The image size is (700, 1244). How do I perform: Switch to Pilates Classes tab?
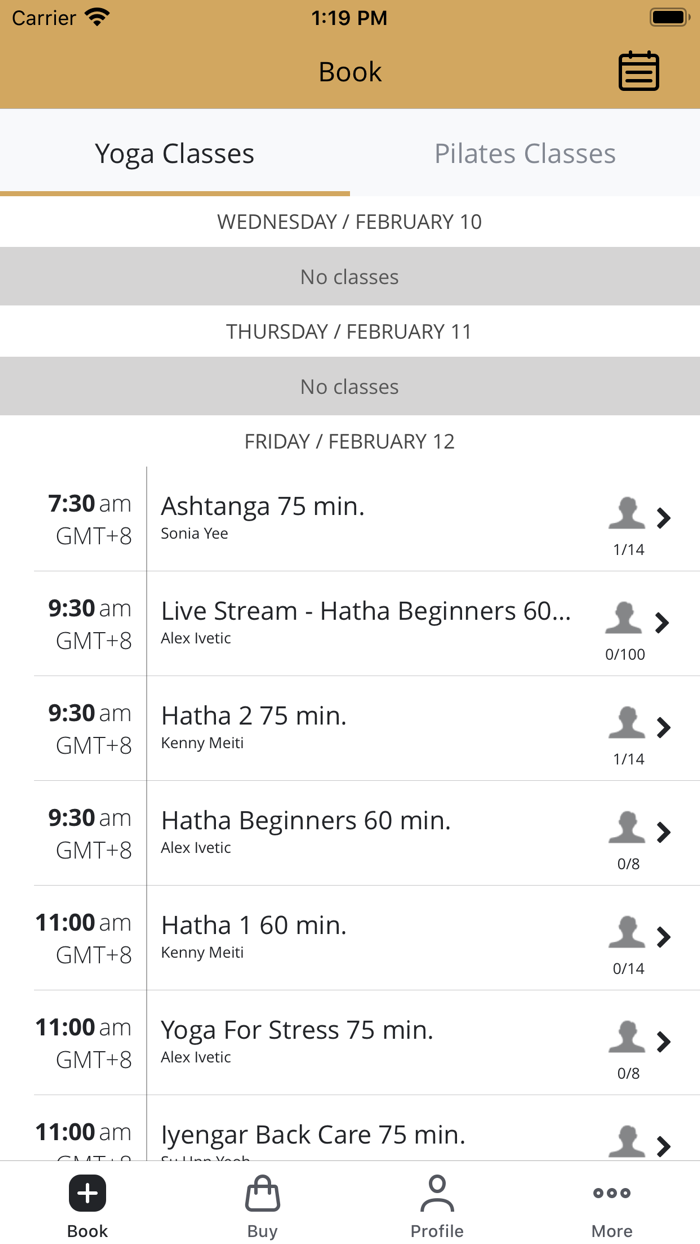[x=525, y=153]
